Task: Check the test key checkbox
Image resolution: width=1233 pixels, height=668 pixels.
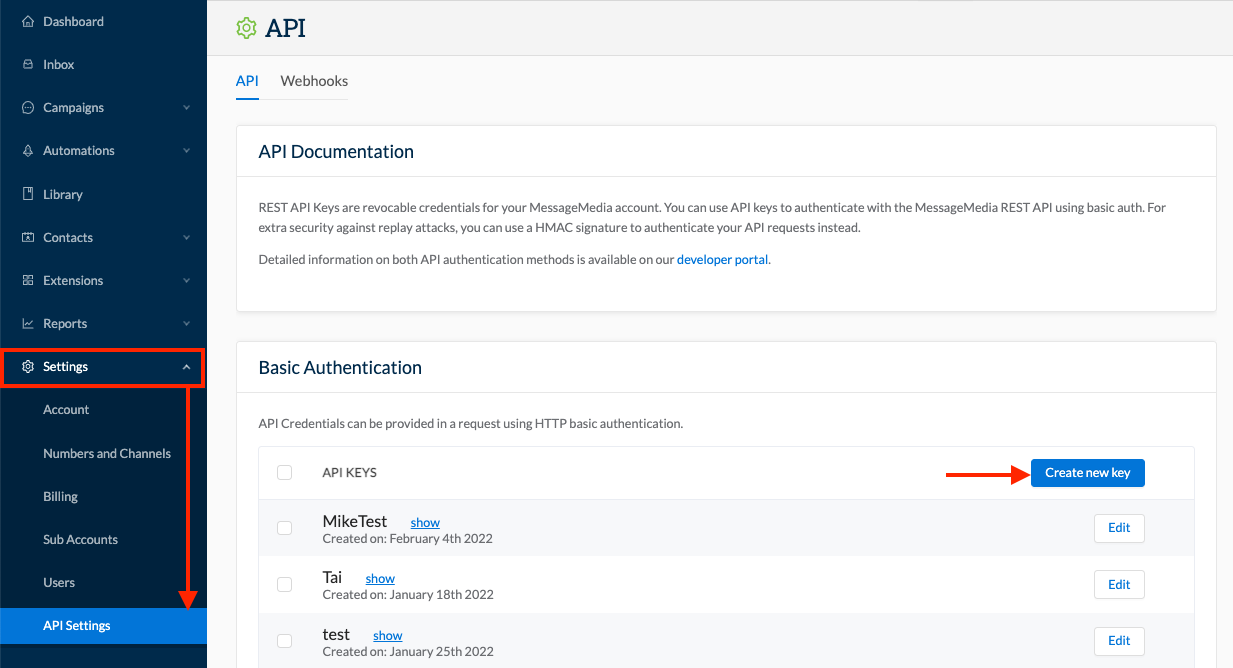Action: 284,641
